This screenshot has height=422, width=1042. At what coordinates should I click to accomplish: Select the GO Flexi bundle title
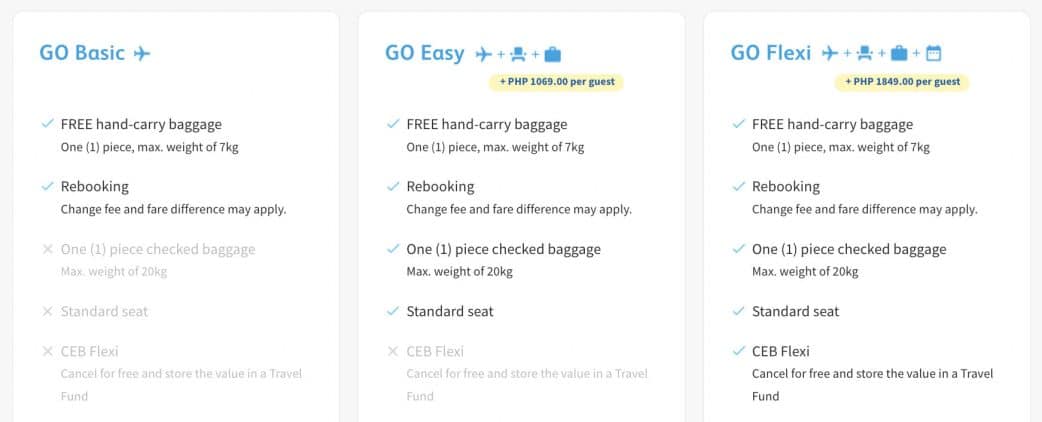[x=771, y=53]
